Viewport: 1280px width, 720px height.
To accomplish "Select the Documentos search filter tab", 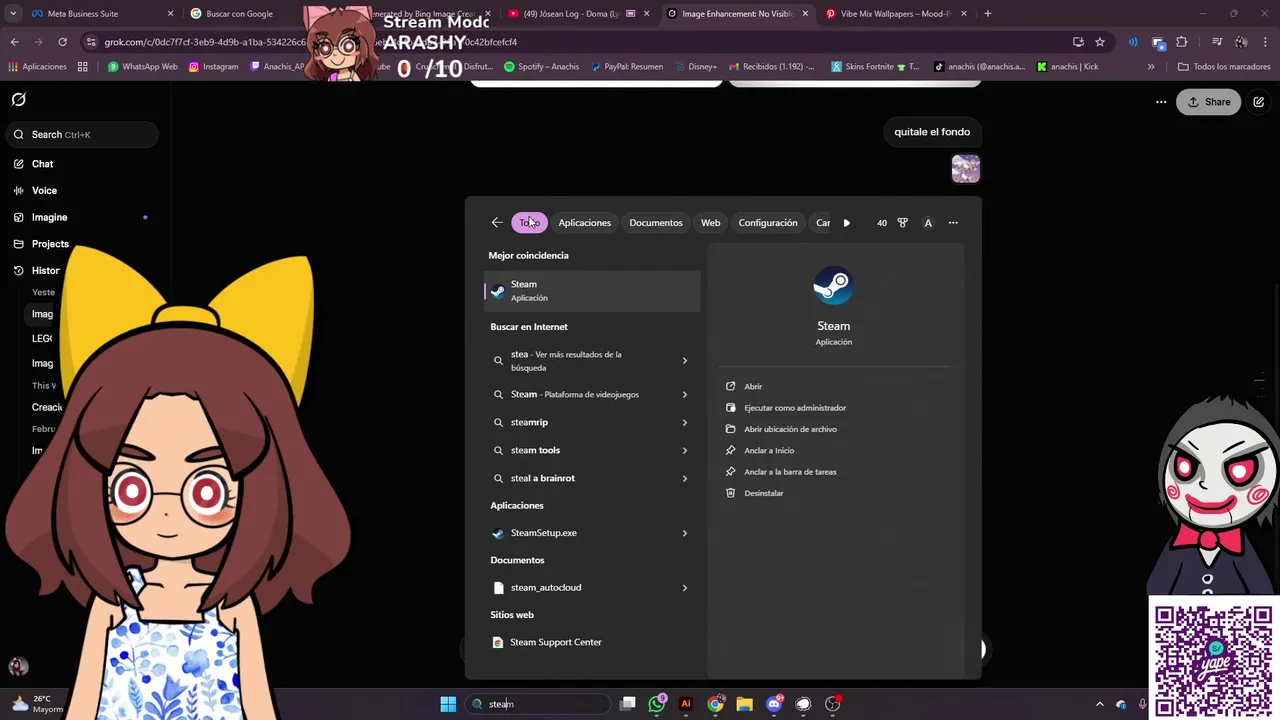I will click(x=656, y=223).
